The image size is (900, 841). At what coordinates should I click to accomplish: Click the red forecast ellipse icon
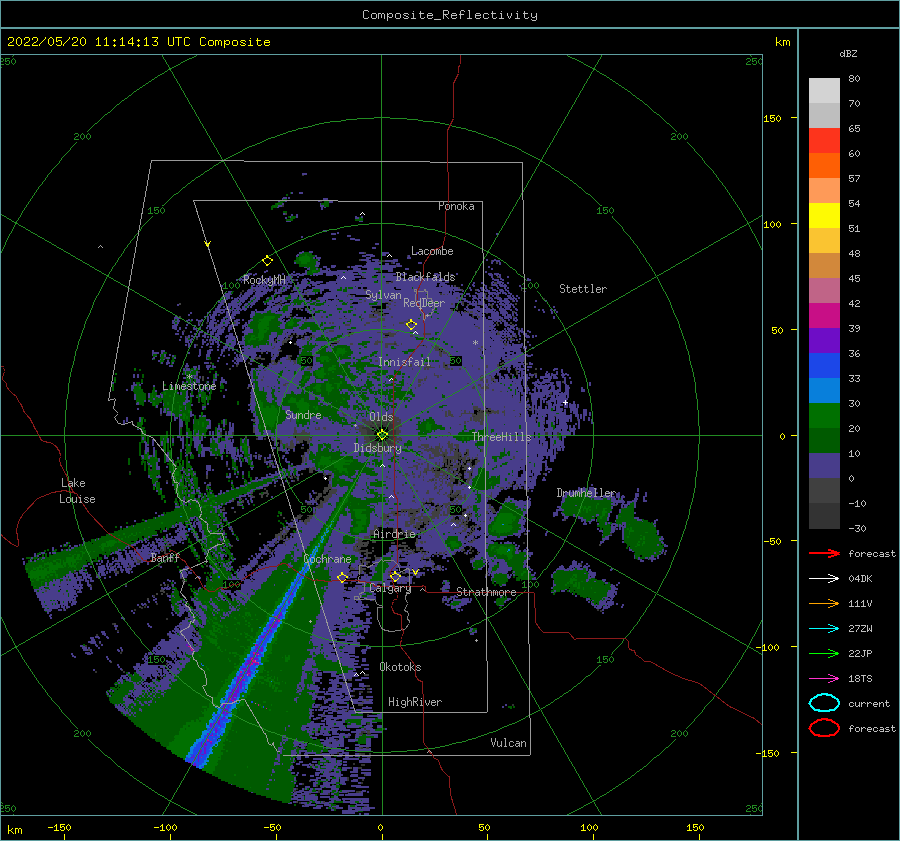tap(824, 728)
